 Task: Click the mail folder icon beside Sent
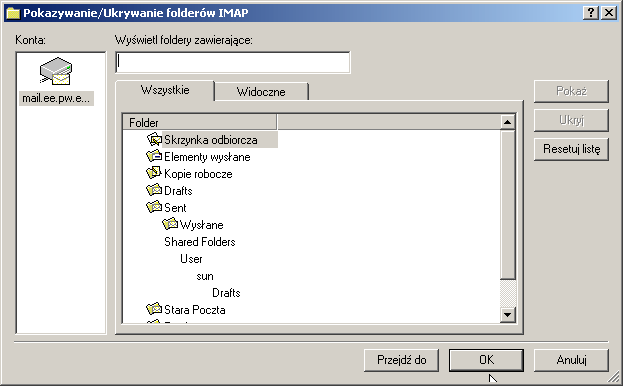(x=154, y=207)
